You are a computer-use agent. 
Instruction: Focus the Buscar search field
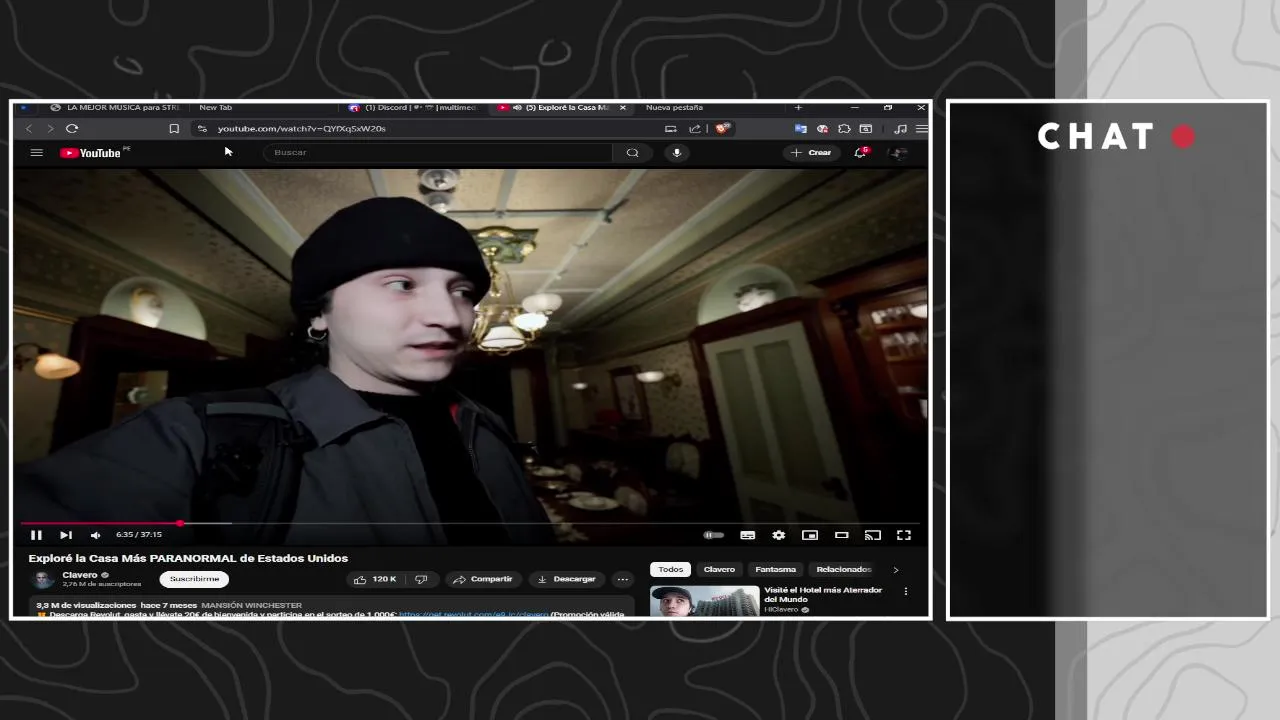coord(440,153)
